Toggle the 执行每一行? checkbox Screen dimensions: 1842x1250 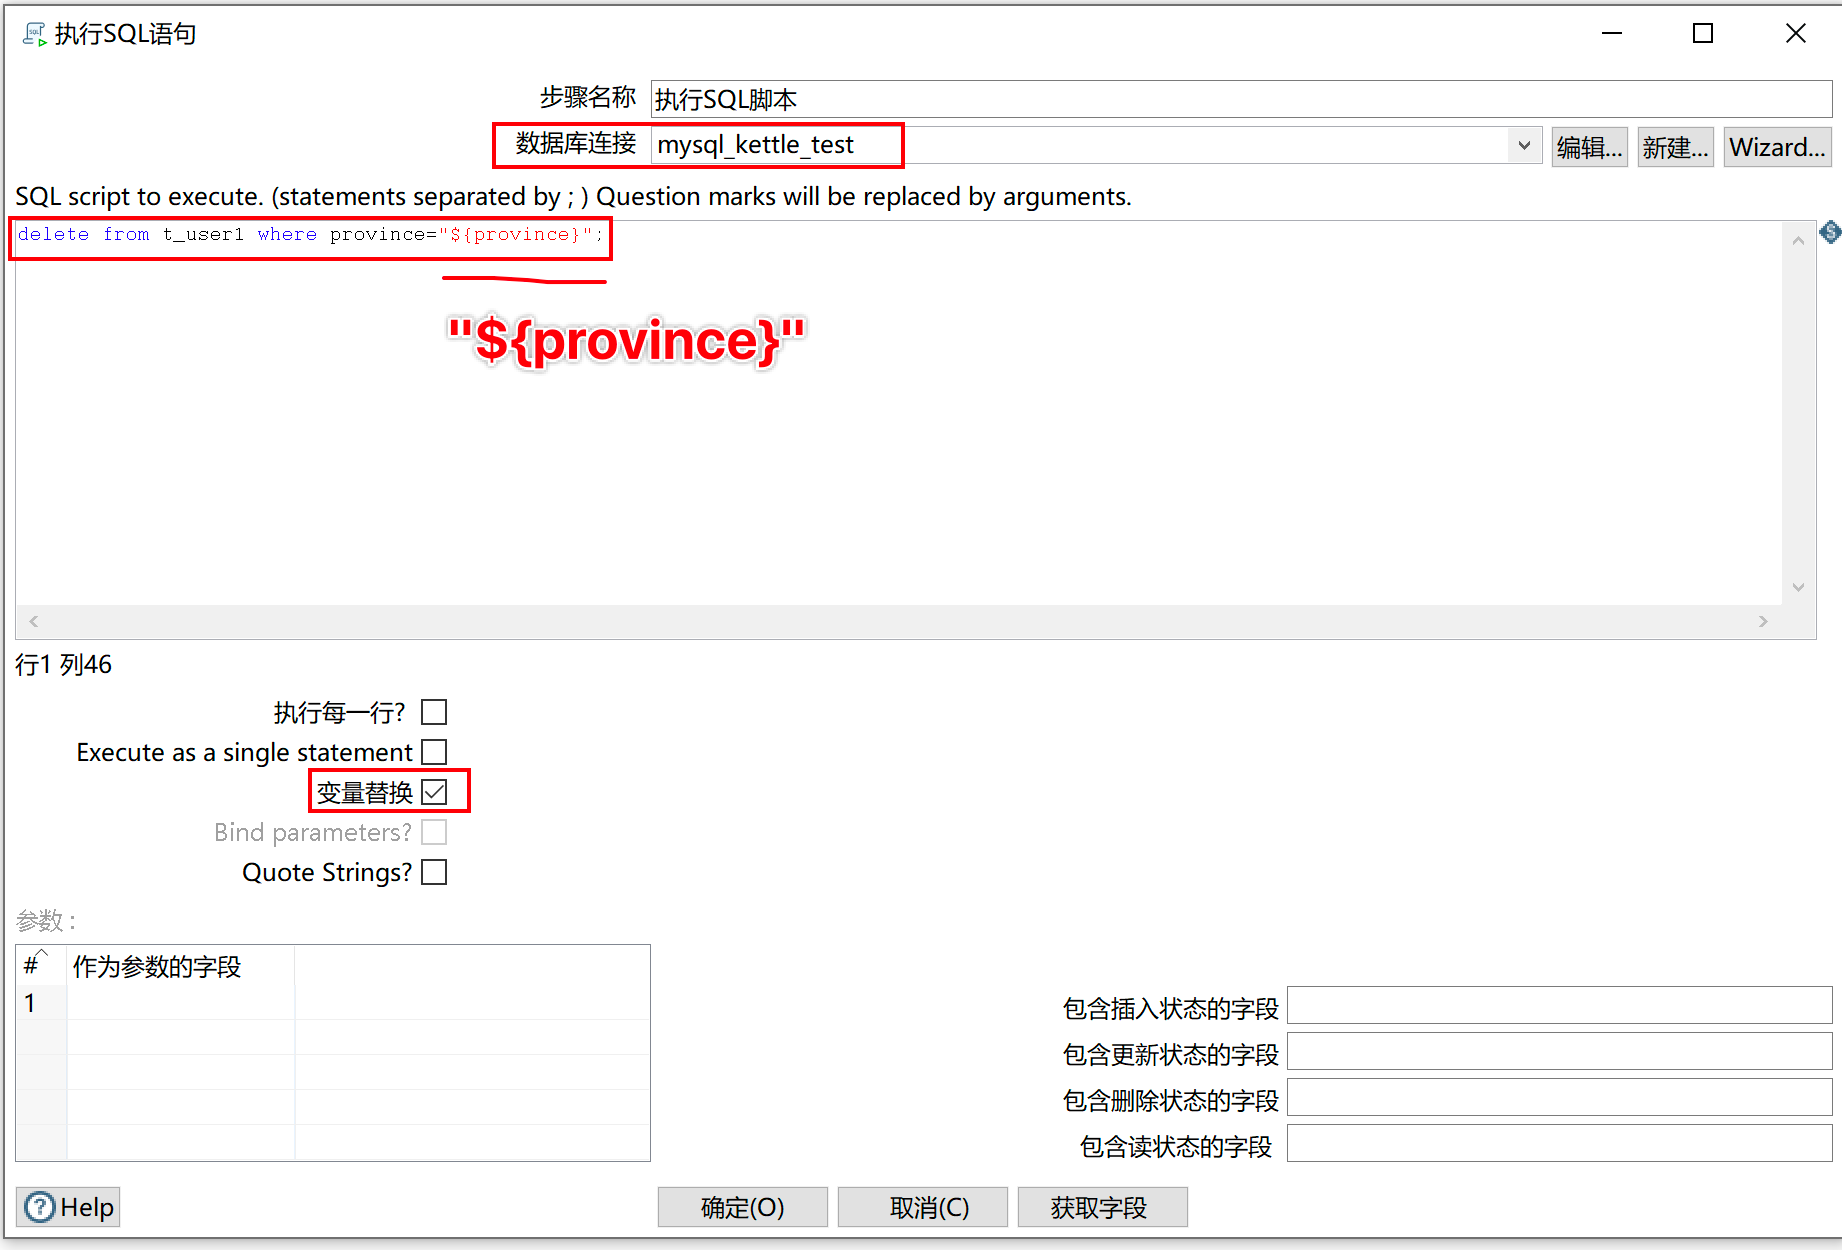[x=434, y=712]
